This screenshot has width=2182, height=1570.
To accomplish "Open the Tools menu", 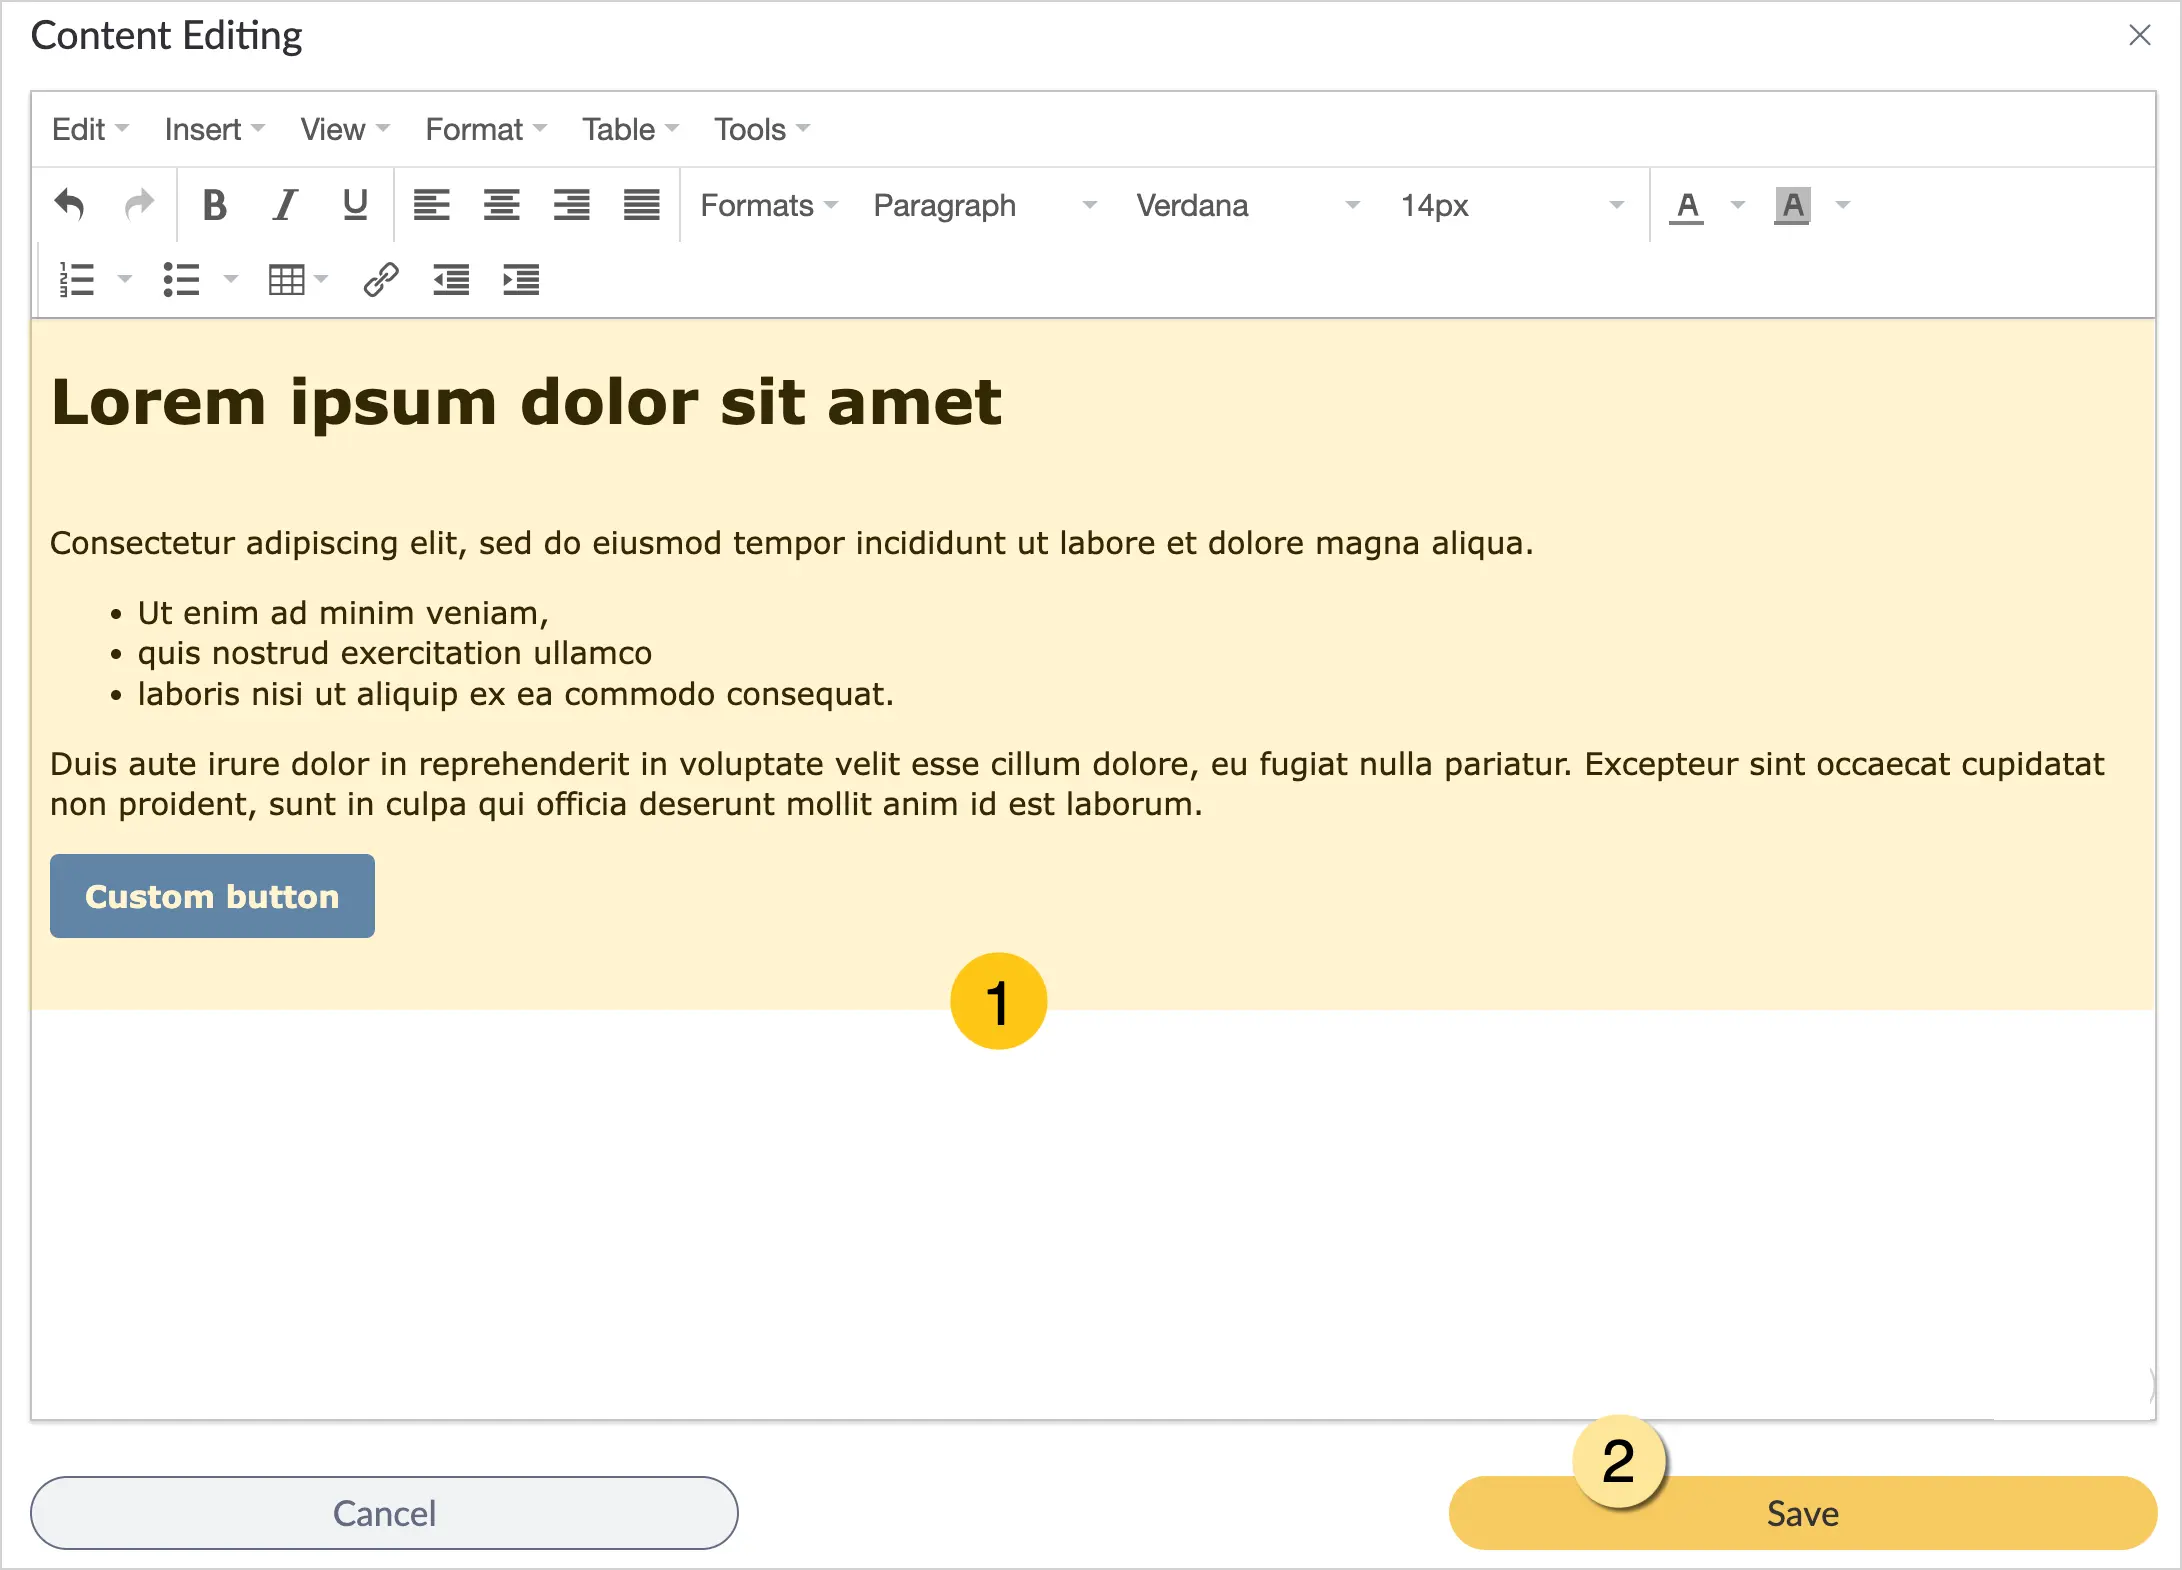I will (x=761, y=129).
